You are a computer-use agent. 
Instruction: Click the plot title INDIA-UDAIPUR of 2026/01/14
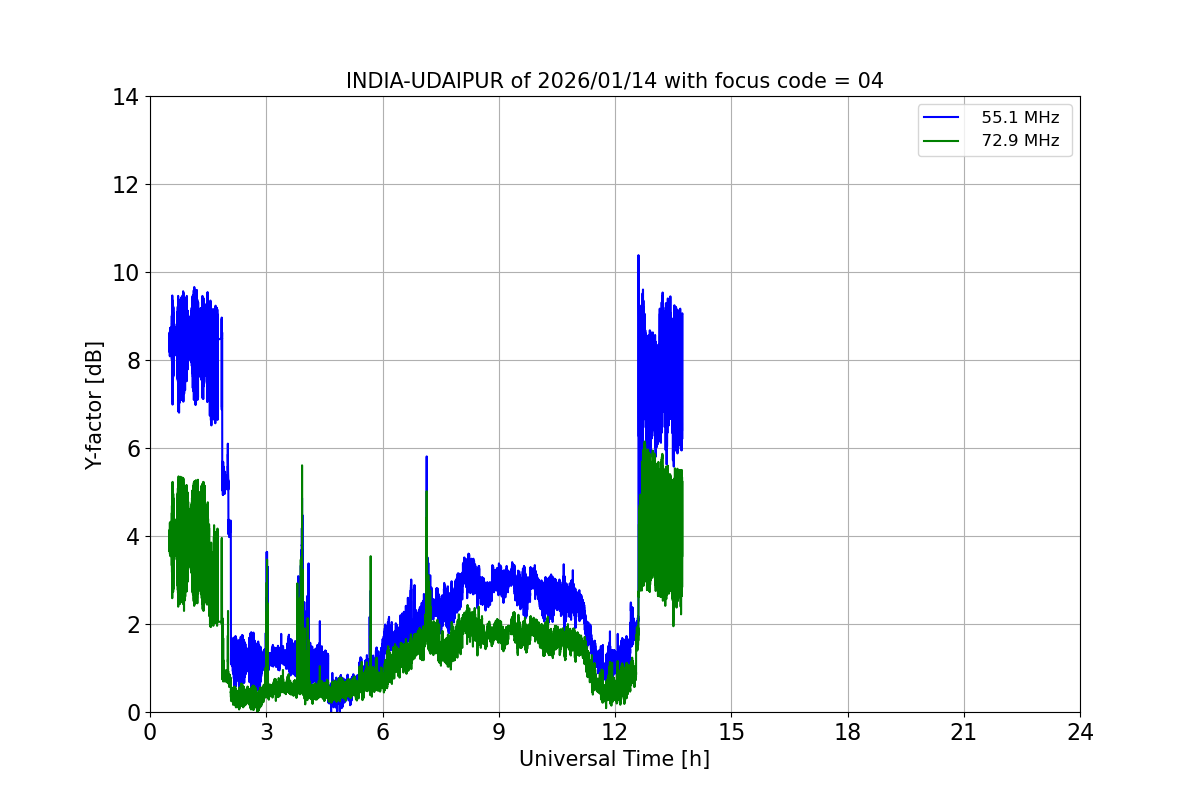click(x=614, y=81)
